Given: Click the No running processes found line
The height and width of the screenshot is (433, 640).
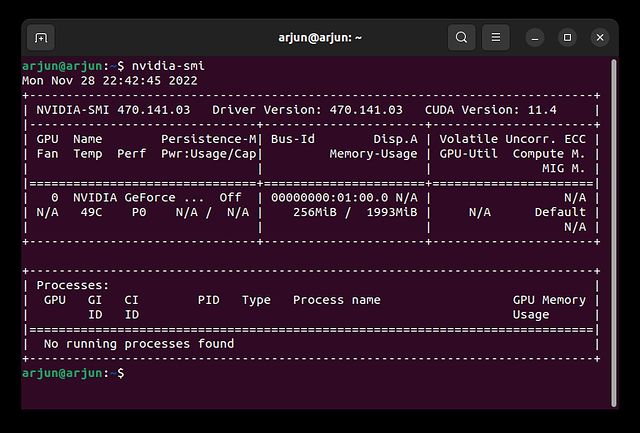Looking at the screenshot, I should pyautogui.click(x=139, y=344).
